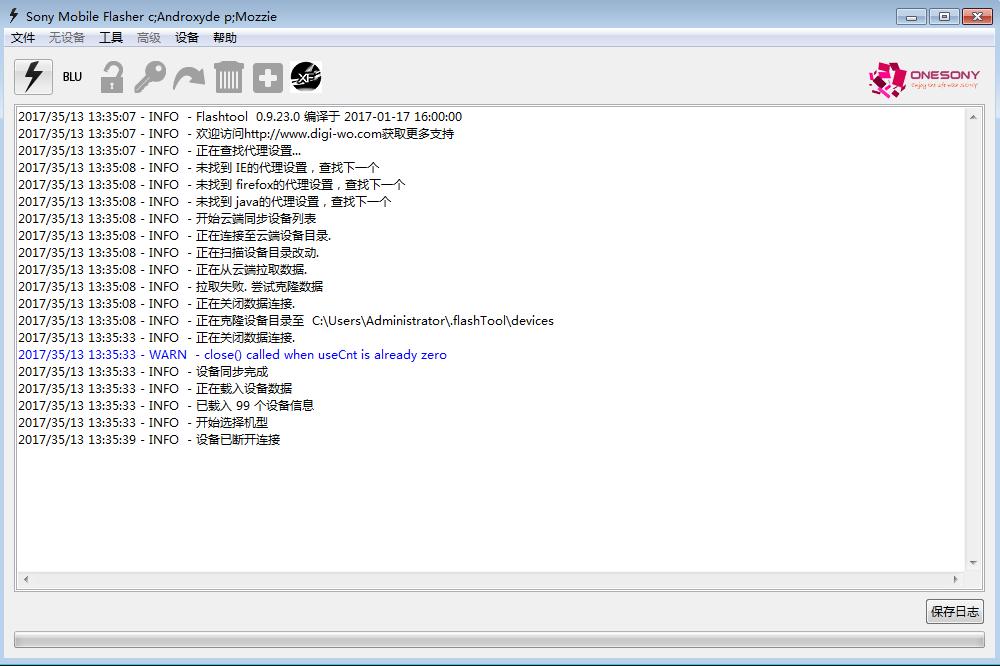Select the 开始云端同步设备列表 log line
This screenshot has width=1000, height=666.
pos(167,219)
